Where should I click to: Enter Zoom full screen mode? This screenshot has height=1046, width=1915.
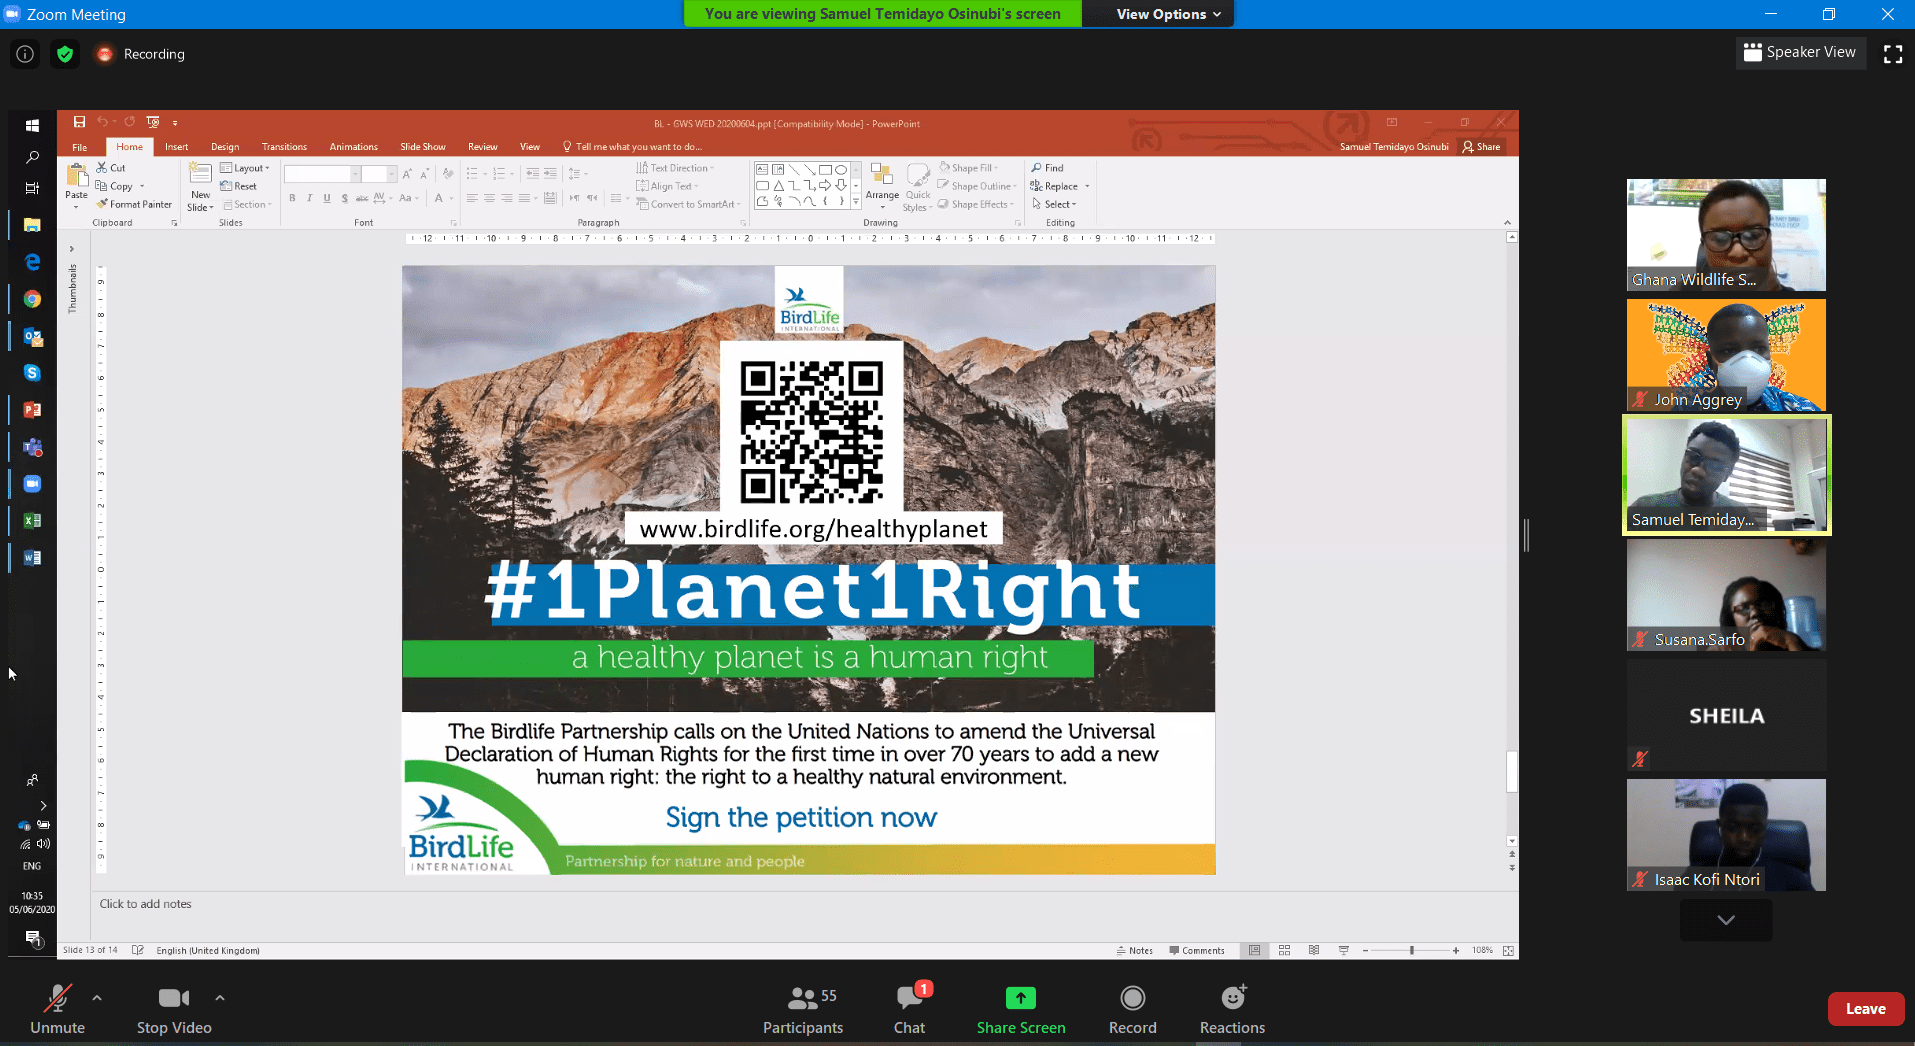point(1893,54)
